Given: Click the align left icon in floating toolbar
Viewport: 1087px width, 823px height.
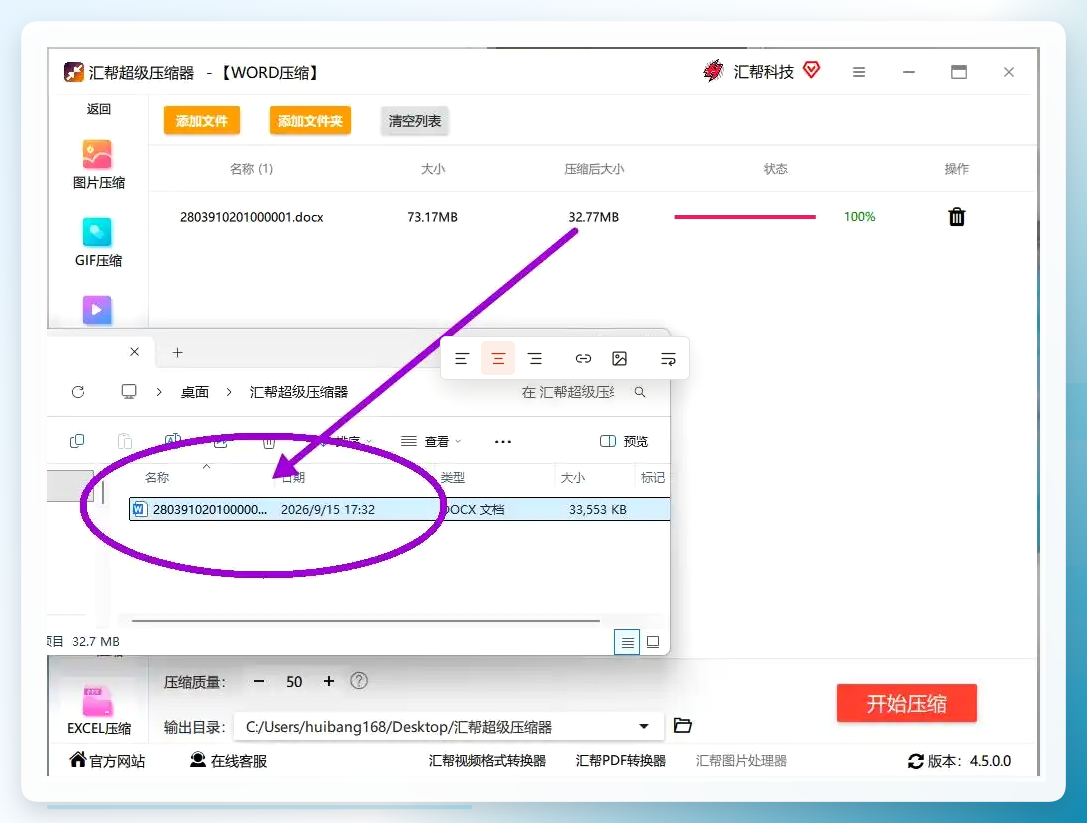Looking at the screenshot, I should tap(462, 358).
